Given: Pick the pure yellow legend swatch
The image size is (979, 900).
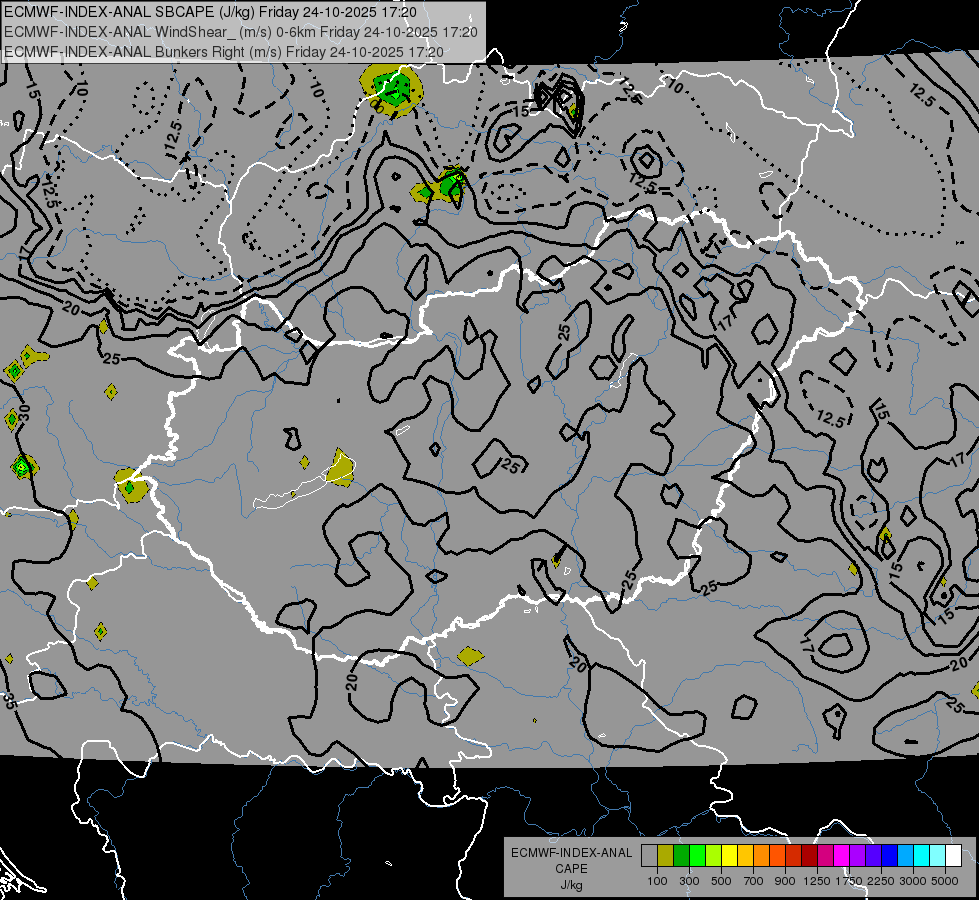Looking at the screenshot, I should click(729, 856).
